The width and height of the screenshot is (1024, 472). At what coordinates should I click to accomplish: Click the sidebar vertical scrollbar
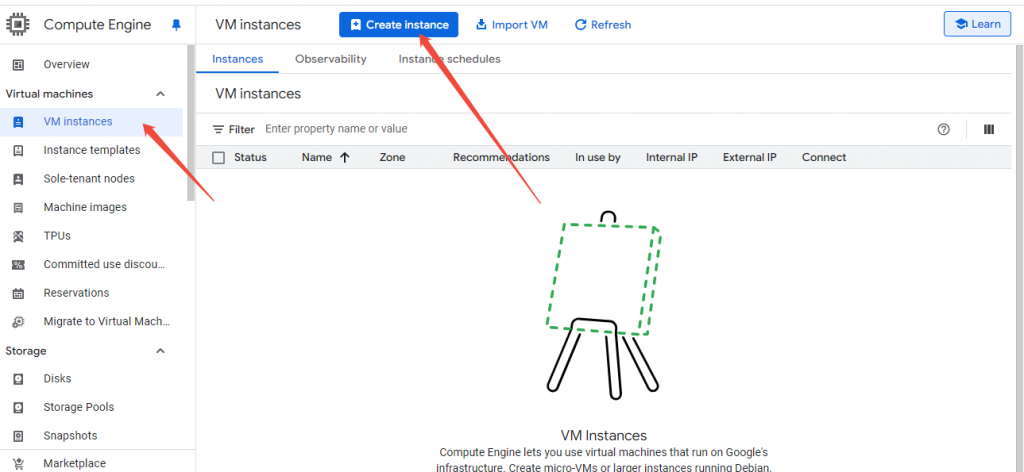click(x=190, y=123)
